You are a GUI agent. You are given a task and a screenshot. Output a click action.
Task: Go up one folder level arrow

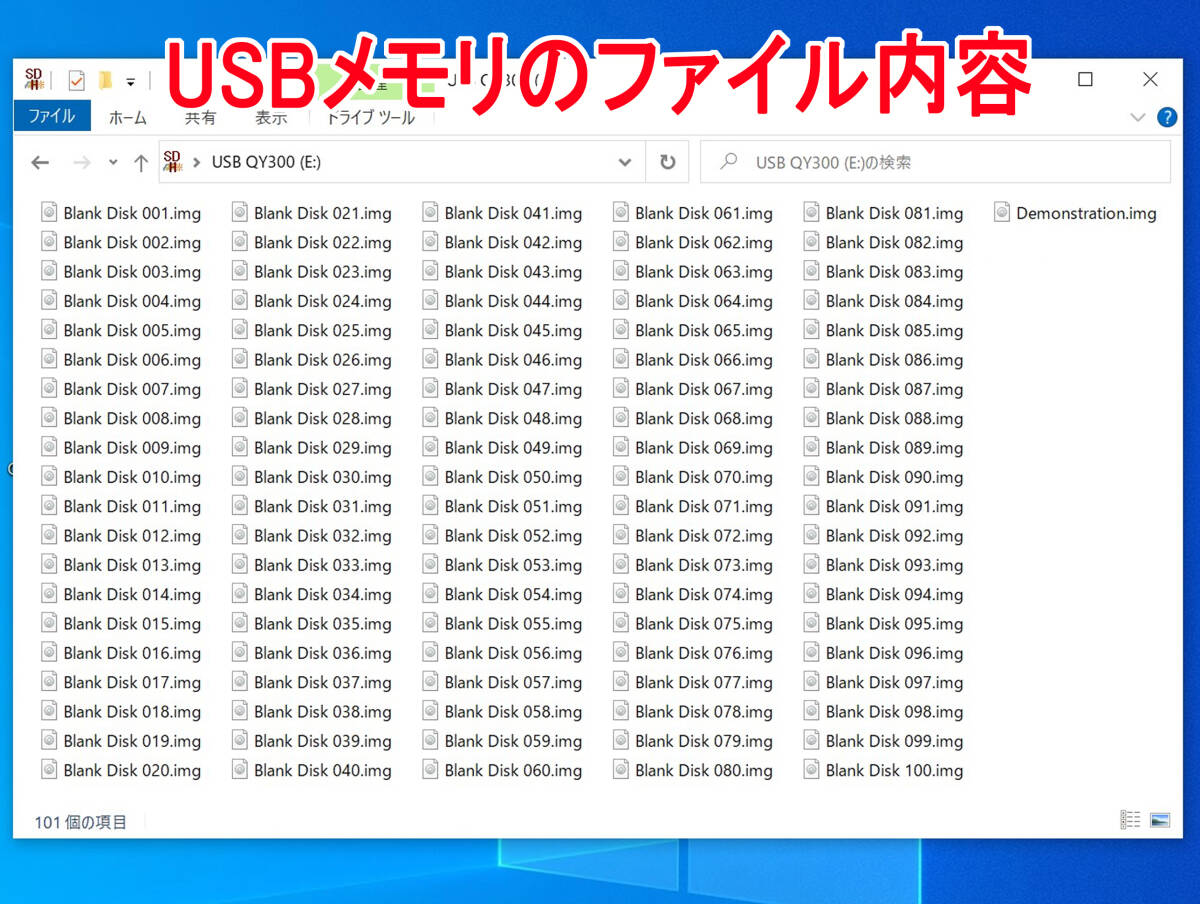141,162
